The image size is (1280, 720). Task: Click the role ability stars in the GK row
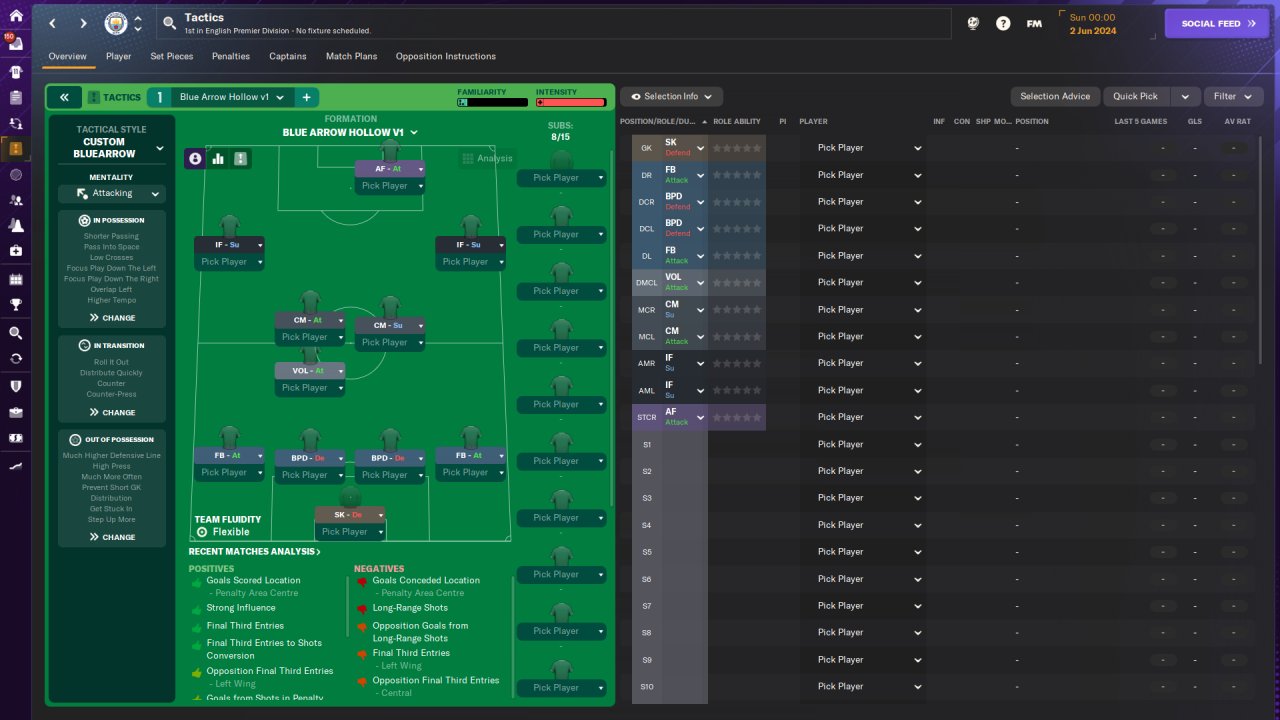pos(737,148)
